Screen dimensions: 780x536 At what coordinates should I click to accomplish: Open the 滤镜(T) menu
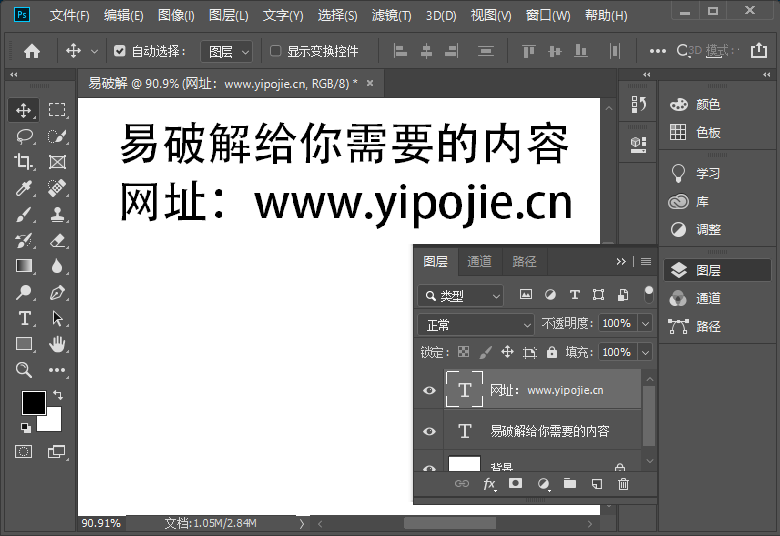[391, 15]
